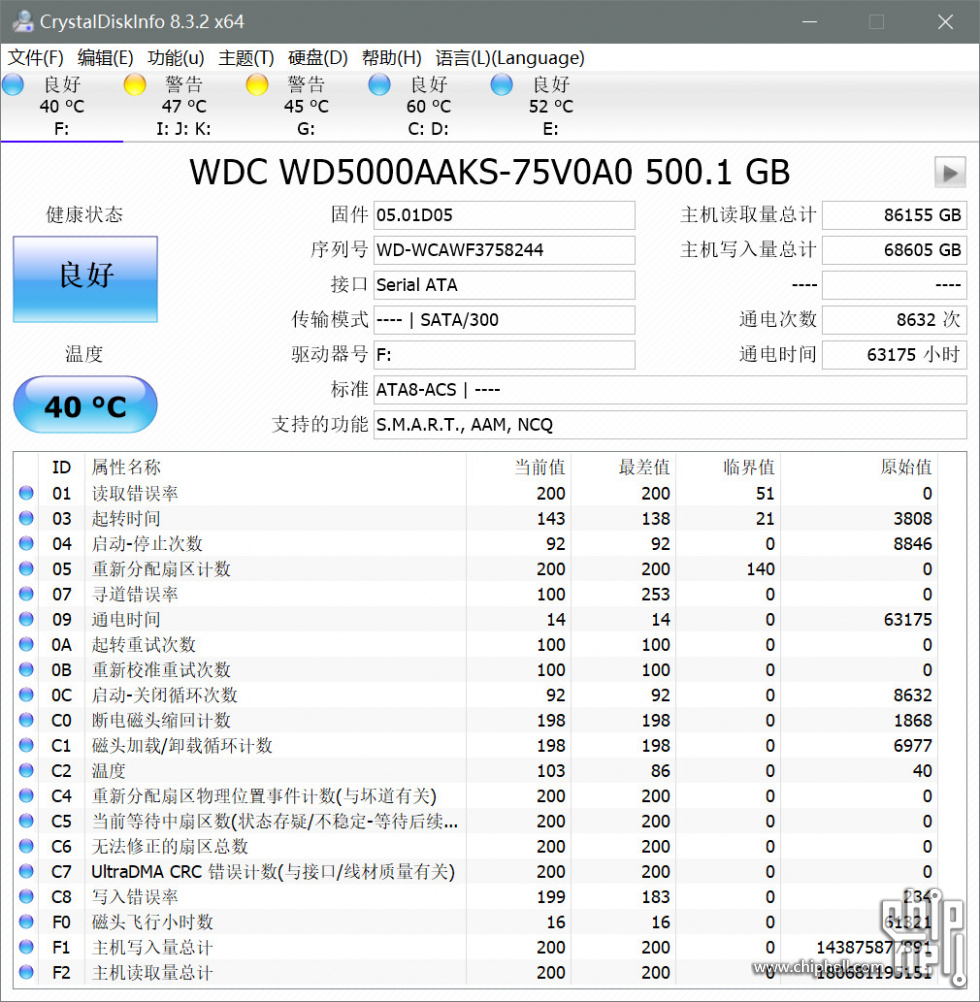Click the status dot for attribute C2 温度

coord(26,771)
